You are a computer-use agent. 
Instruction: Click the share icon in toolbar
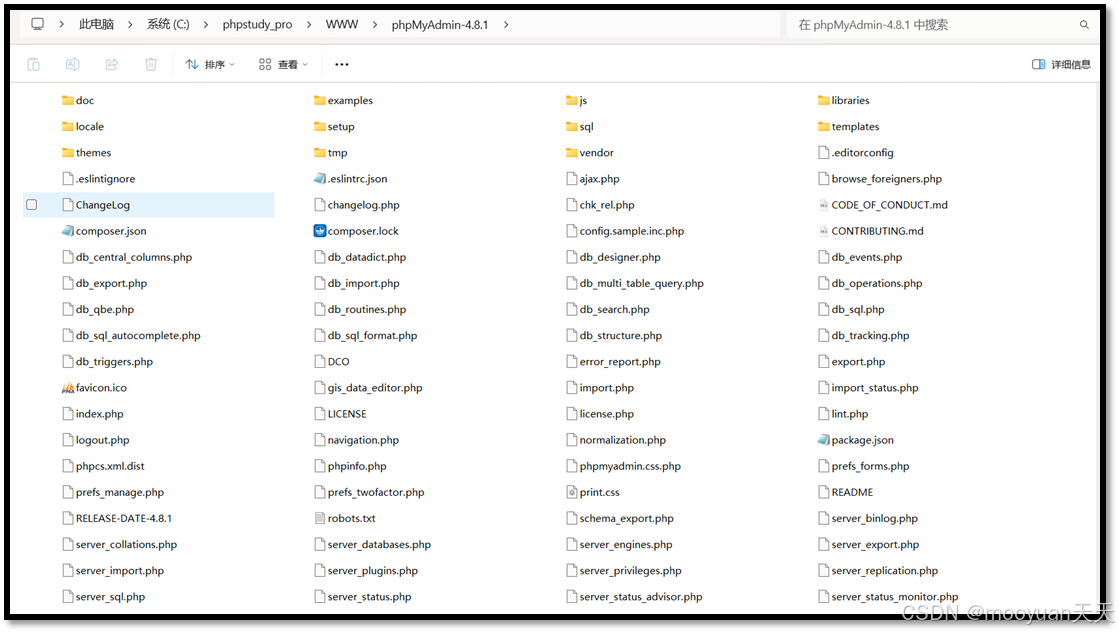point(112,64)
